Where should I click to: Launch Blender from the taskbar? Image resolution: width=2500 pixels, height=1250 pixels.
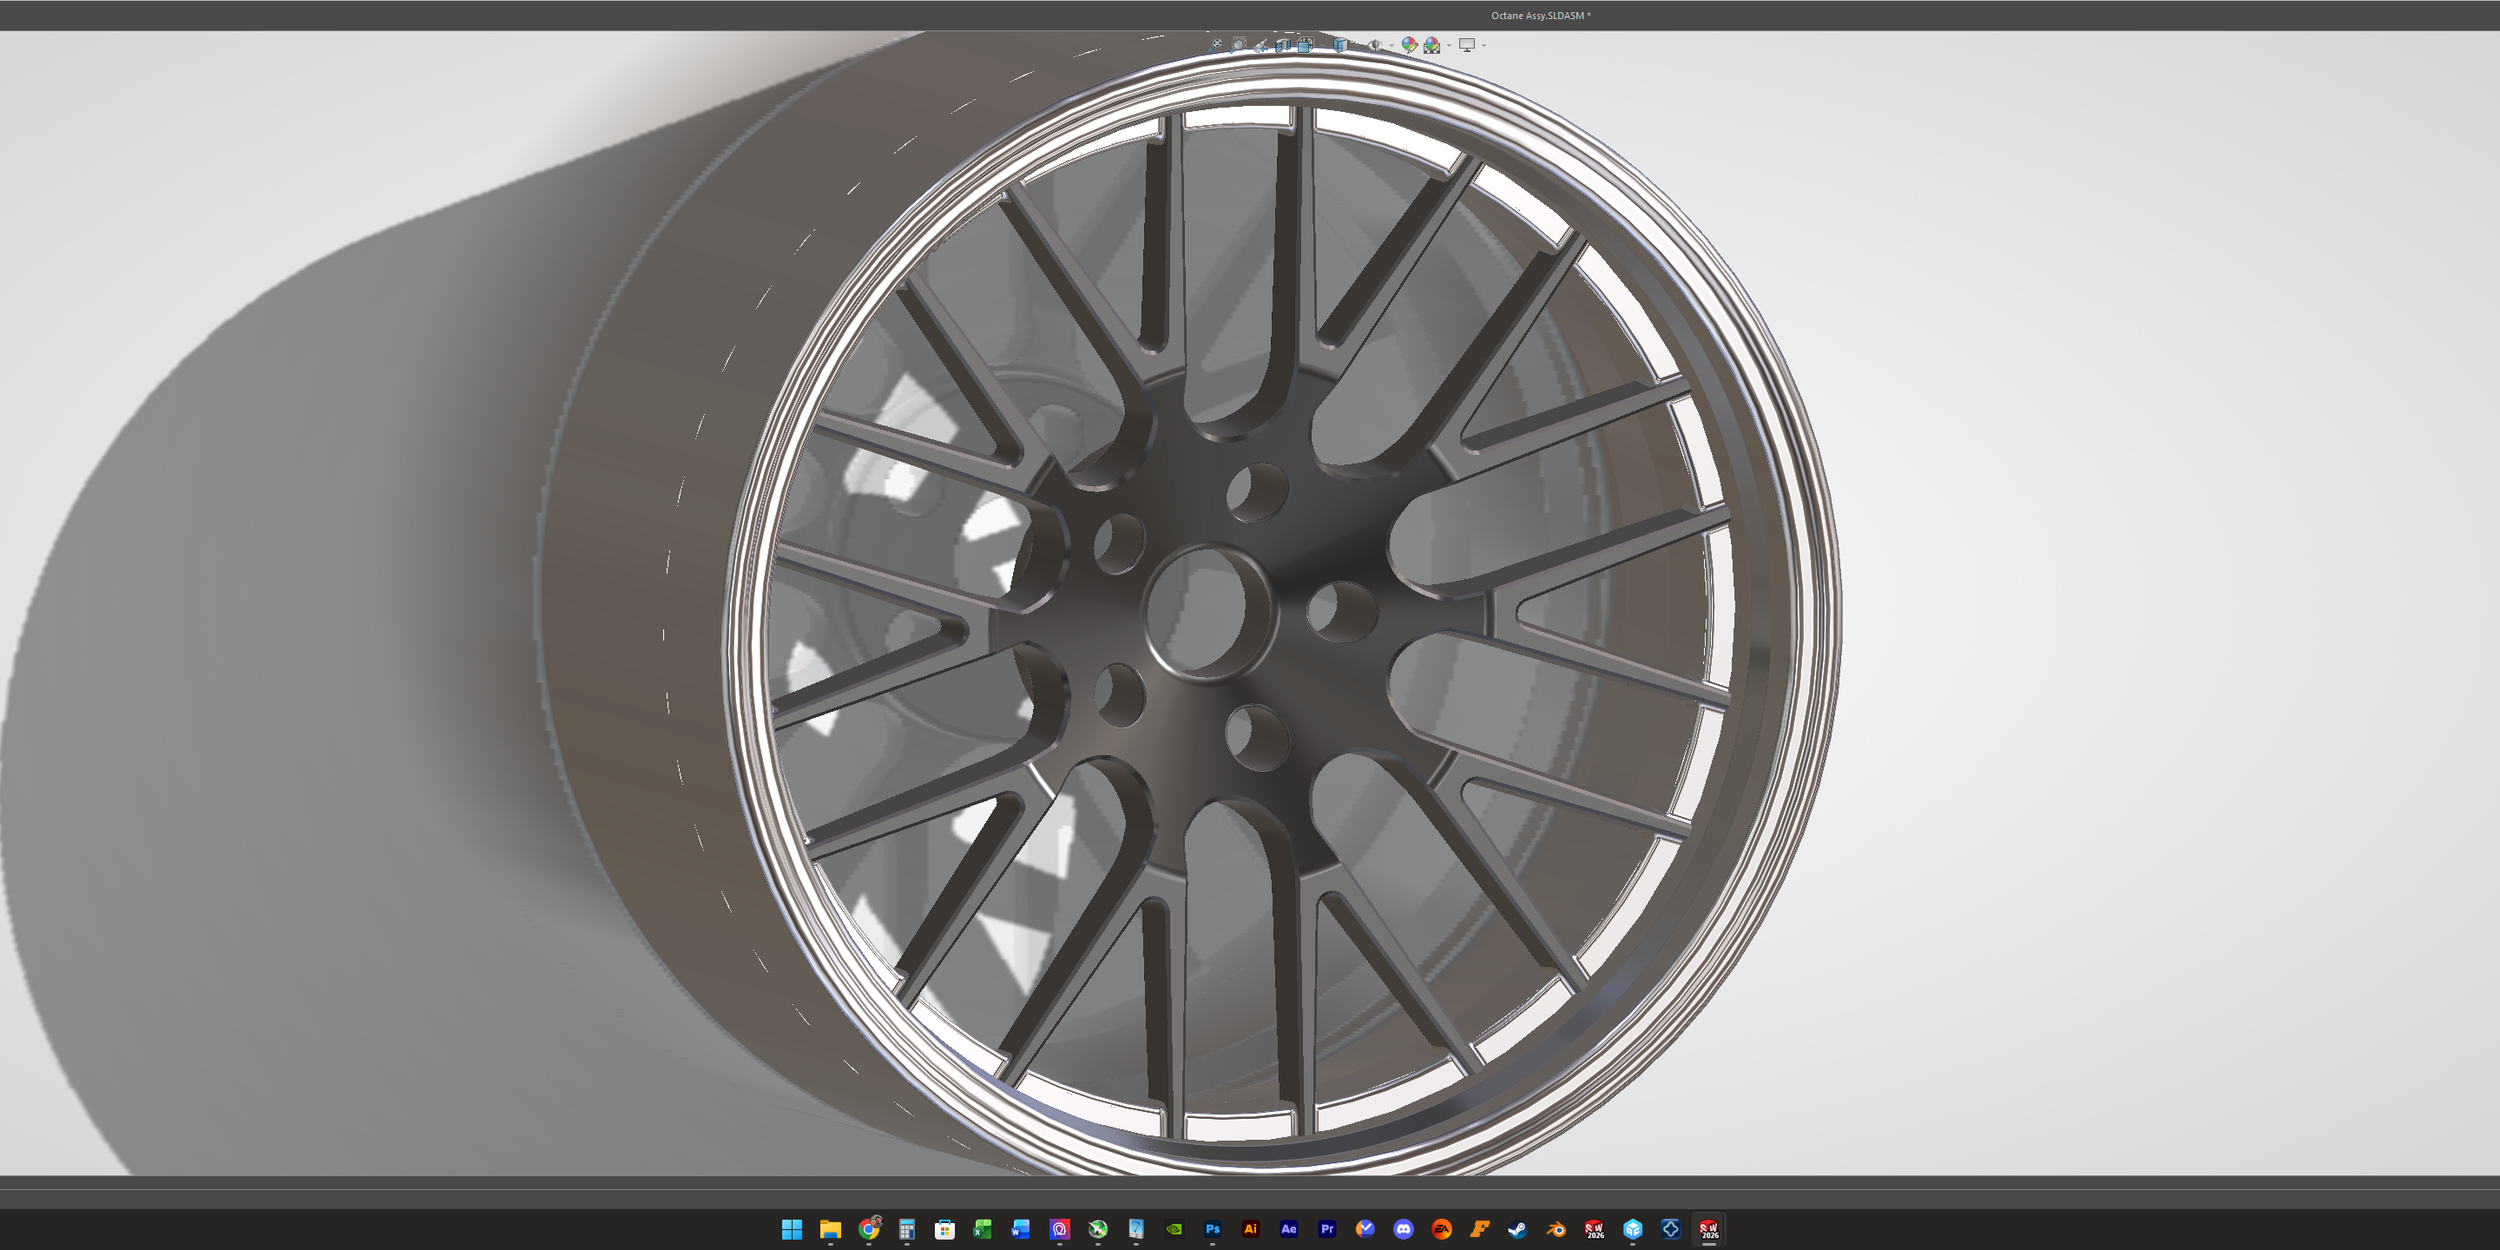[x=1556, y=1229]
